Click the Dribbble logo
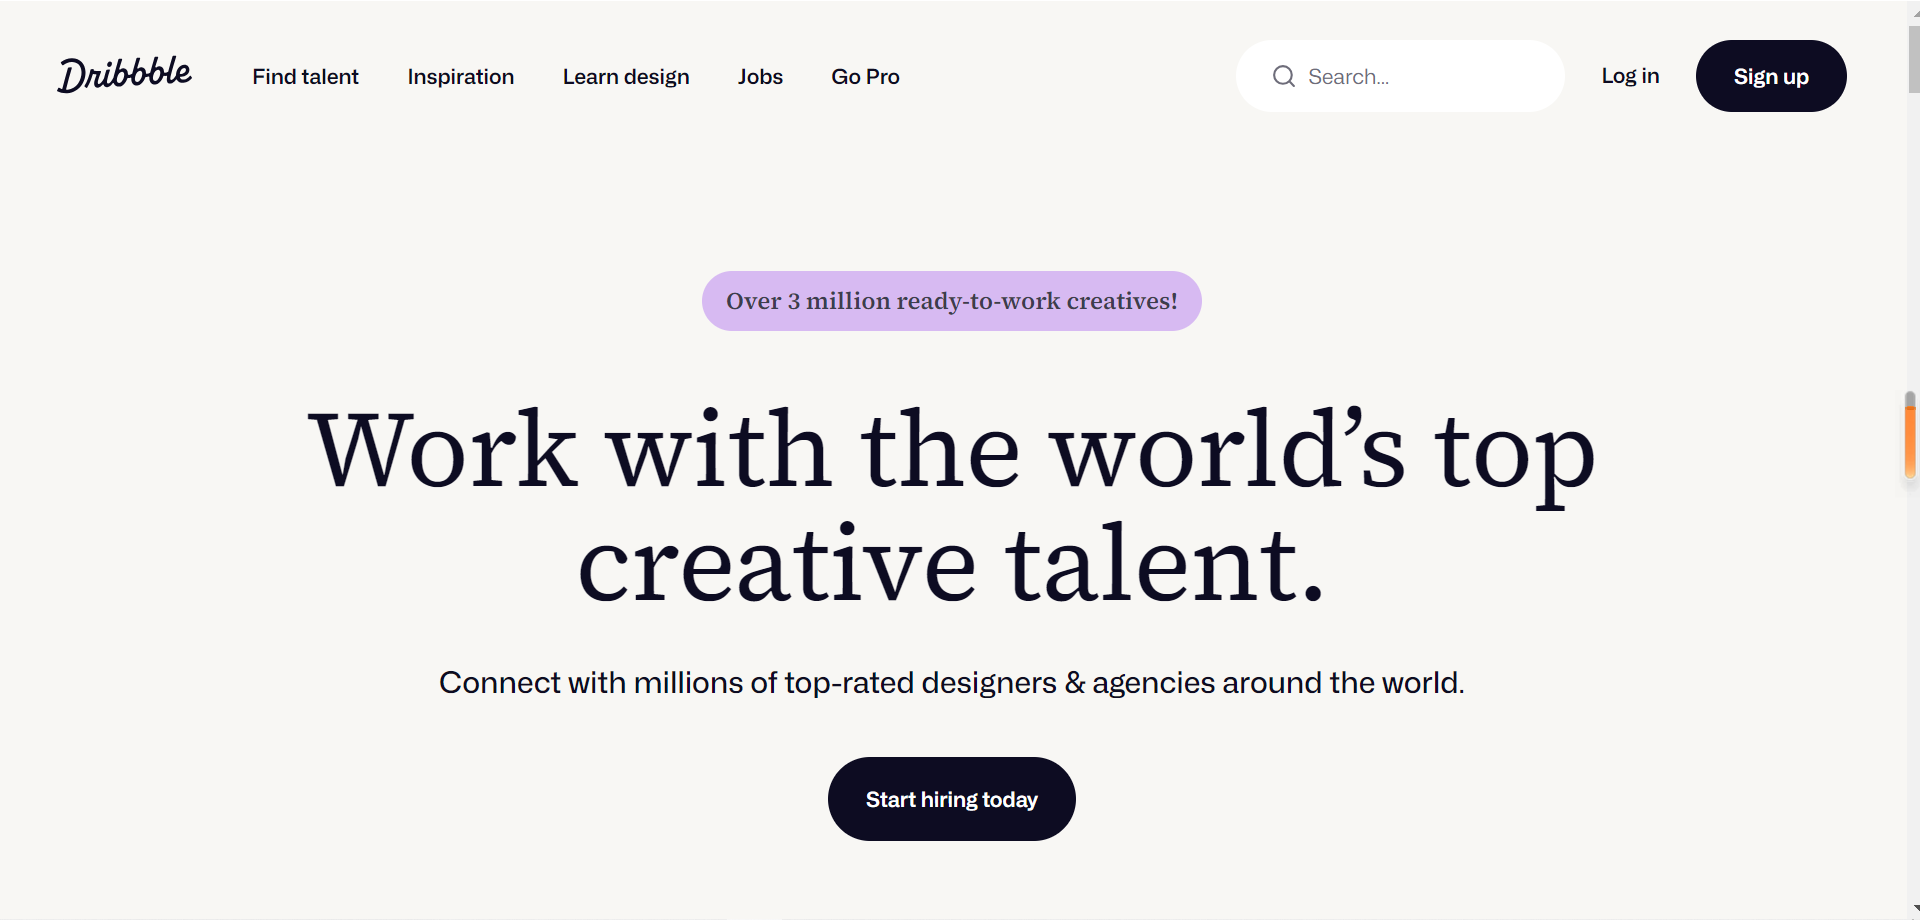Image resolution: width=1920 pixels, height=920 pixels. click(124, 75)
